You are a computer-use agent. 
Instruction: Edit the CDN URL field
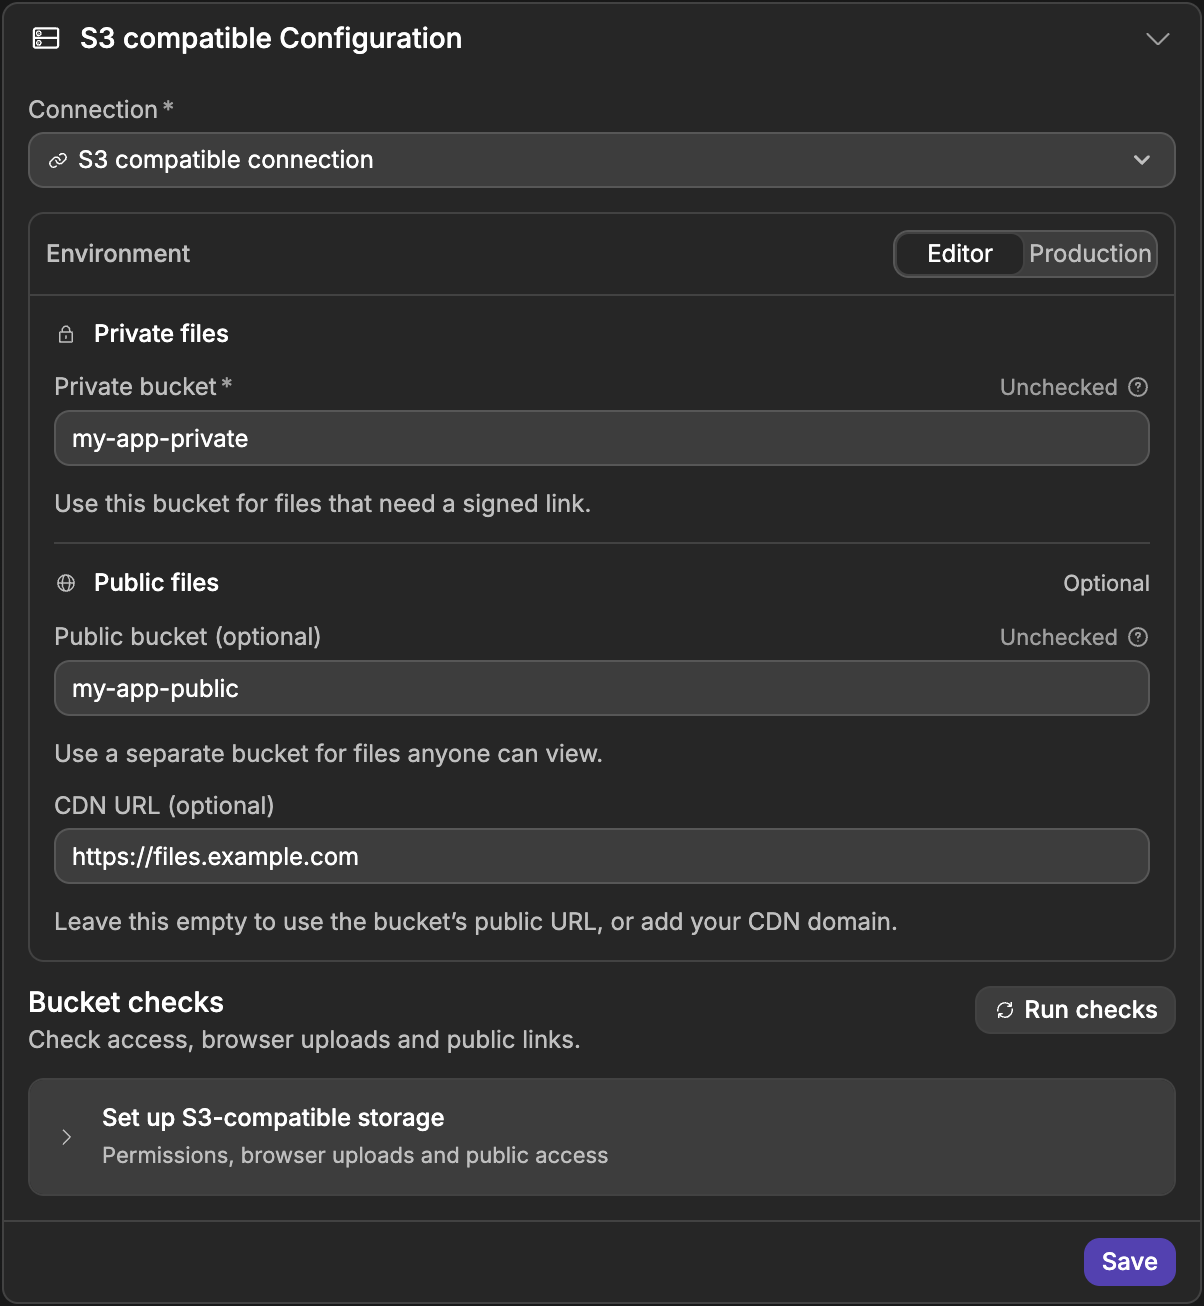(x=601, y=856)
